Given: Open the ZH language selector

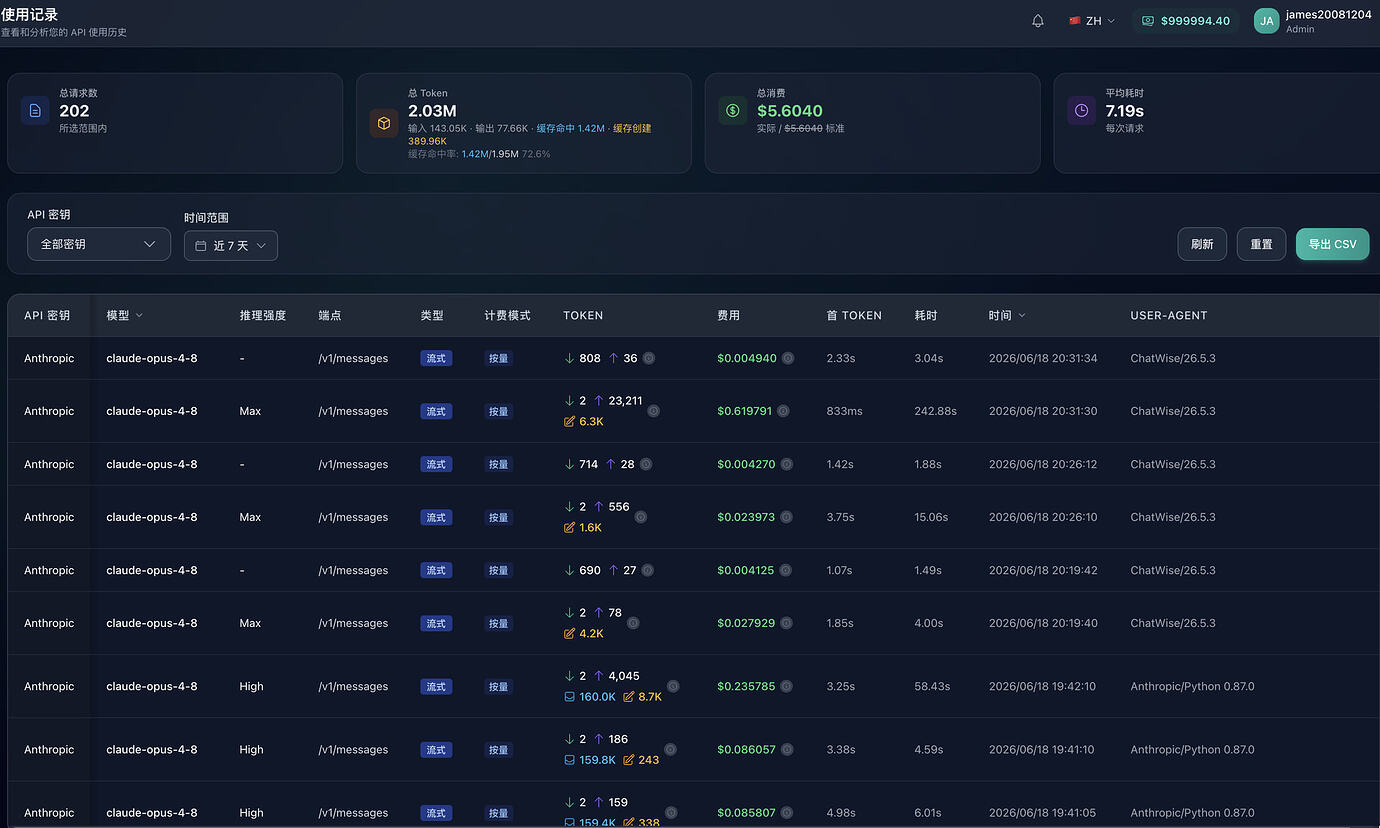Looking at the screenshot, I should 1092,21.
